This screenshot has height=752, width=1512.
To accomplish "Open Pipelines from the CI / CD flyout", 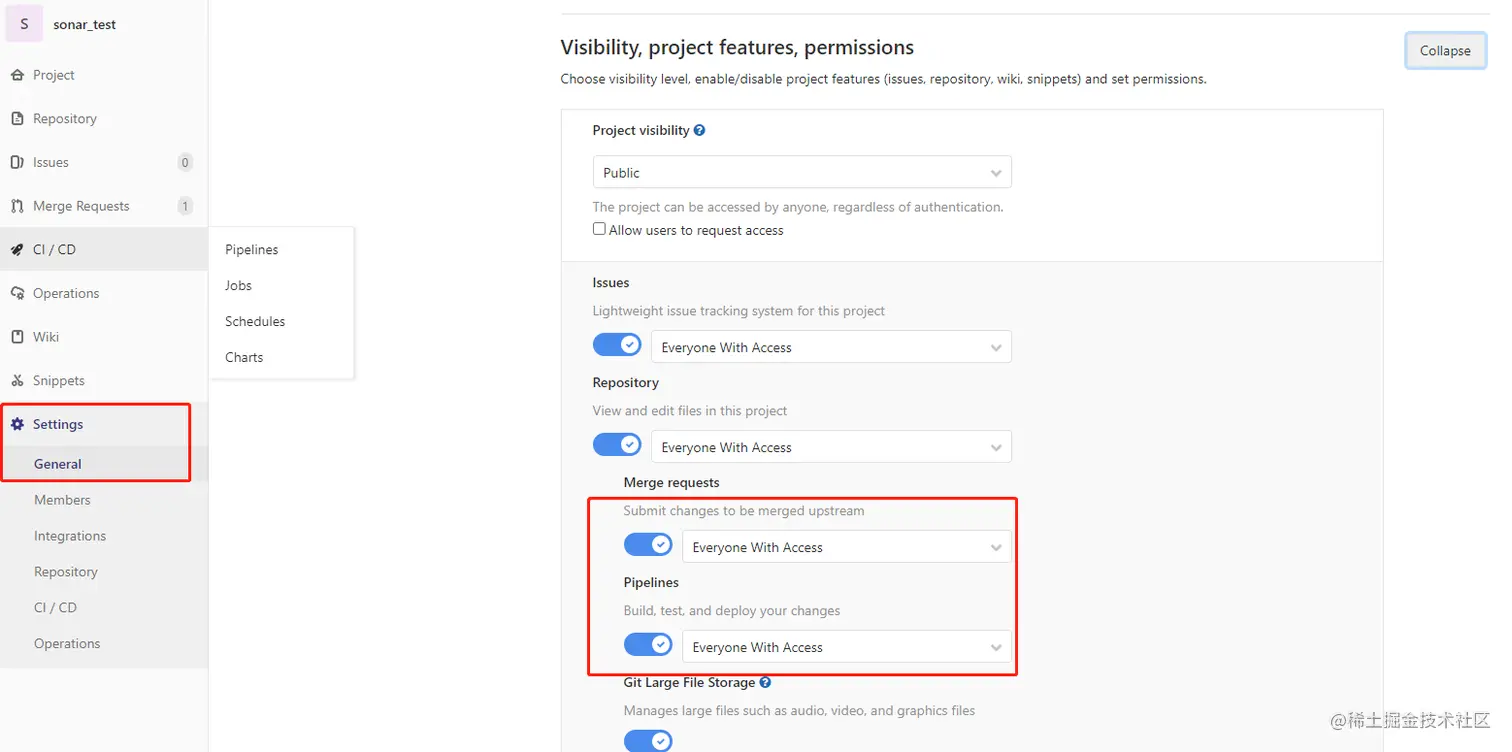I will click(x=252, y=250).
